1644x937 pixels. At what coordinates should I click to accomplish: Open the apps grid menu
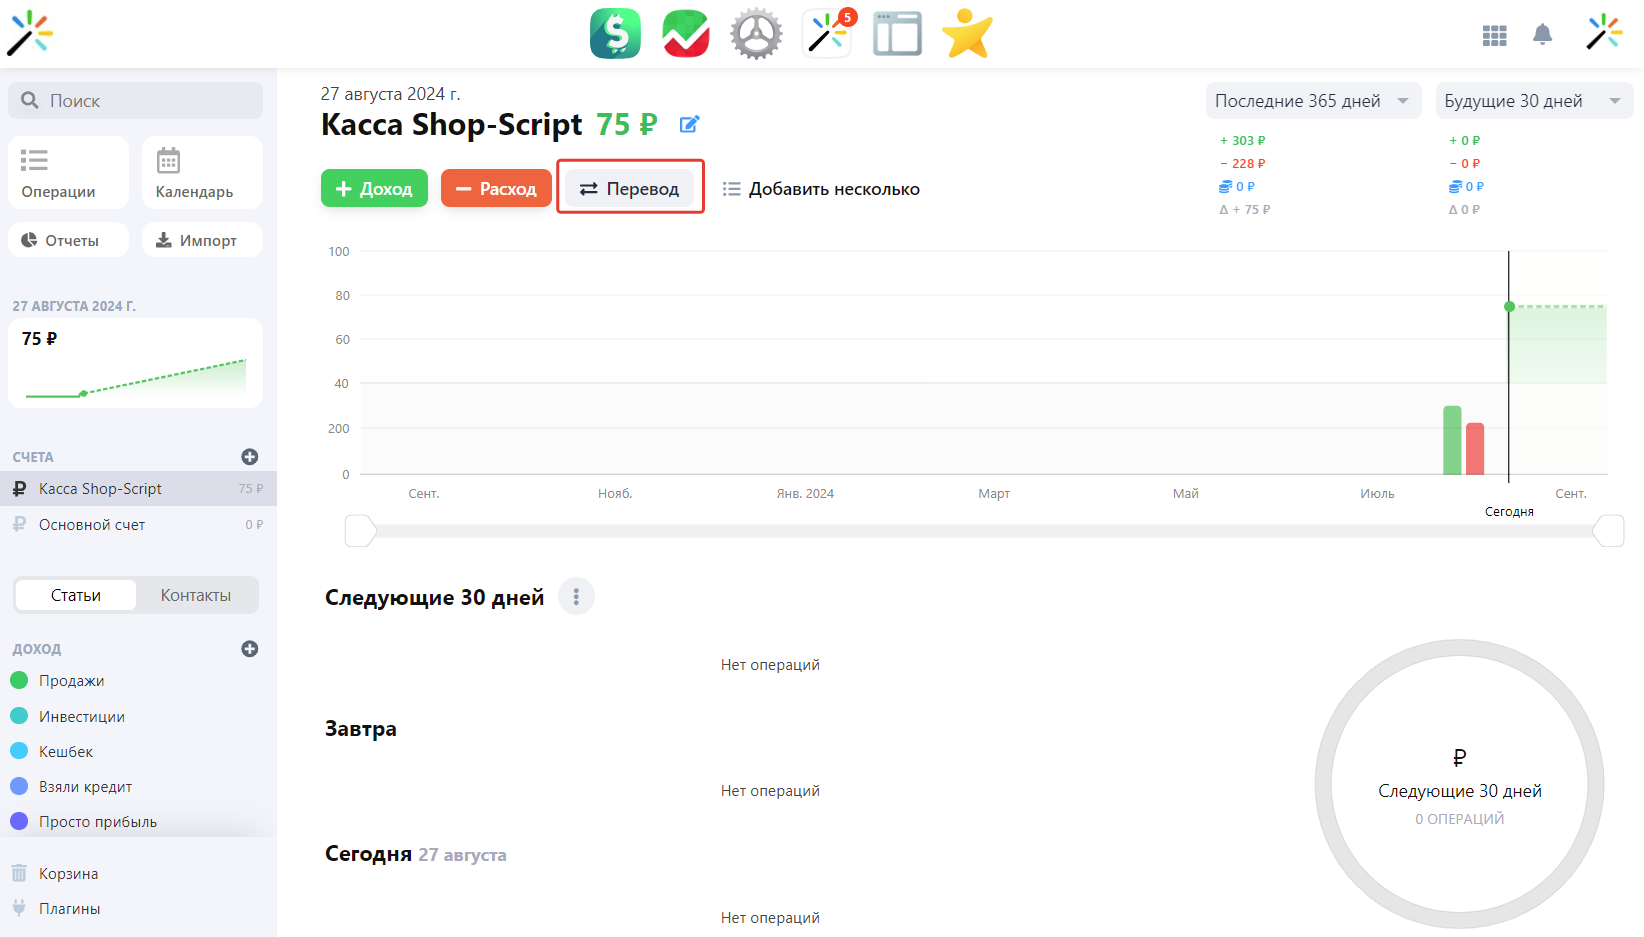coord(1494,36)
